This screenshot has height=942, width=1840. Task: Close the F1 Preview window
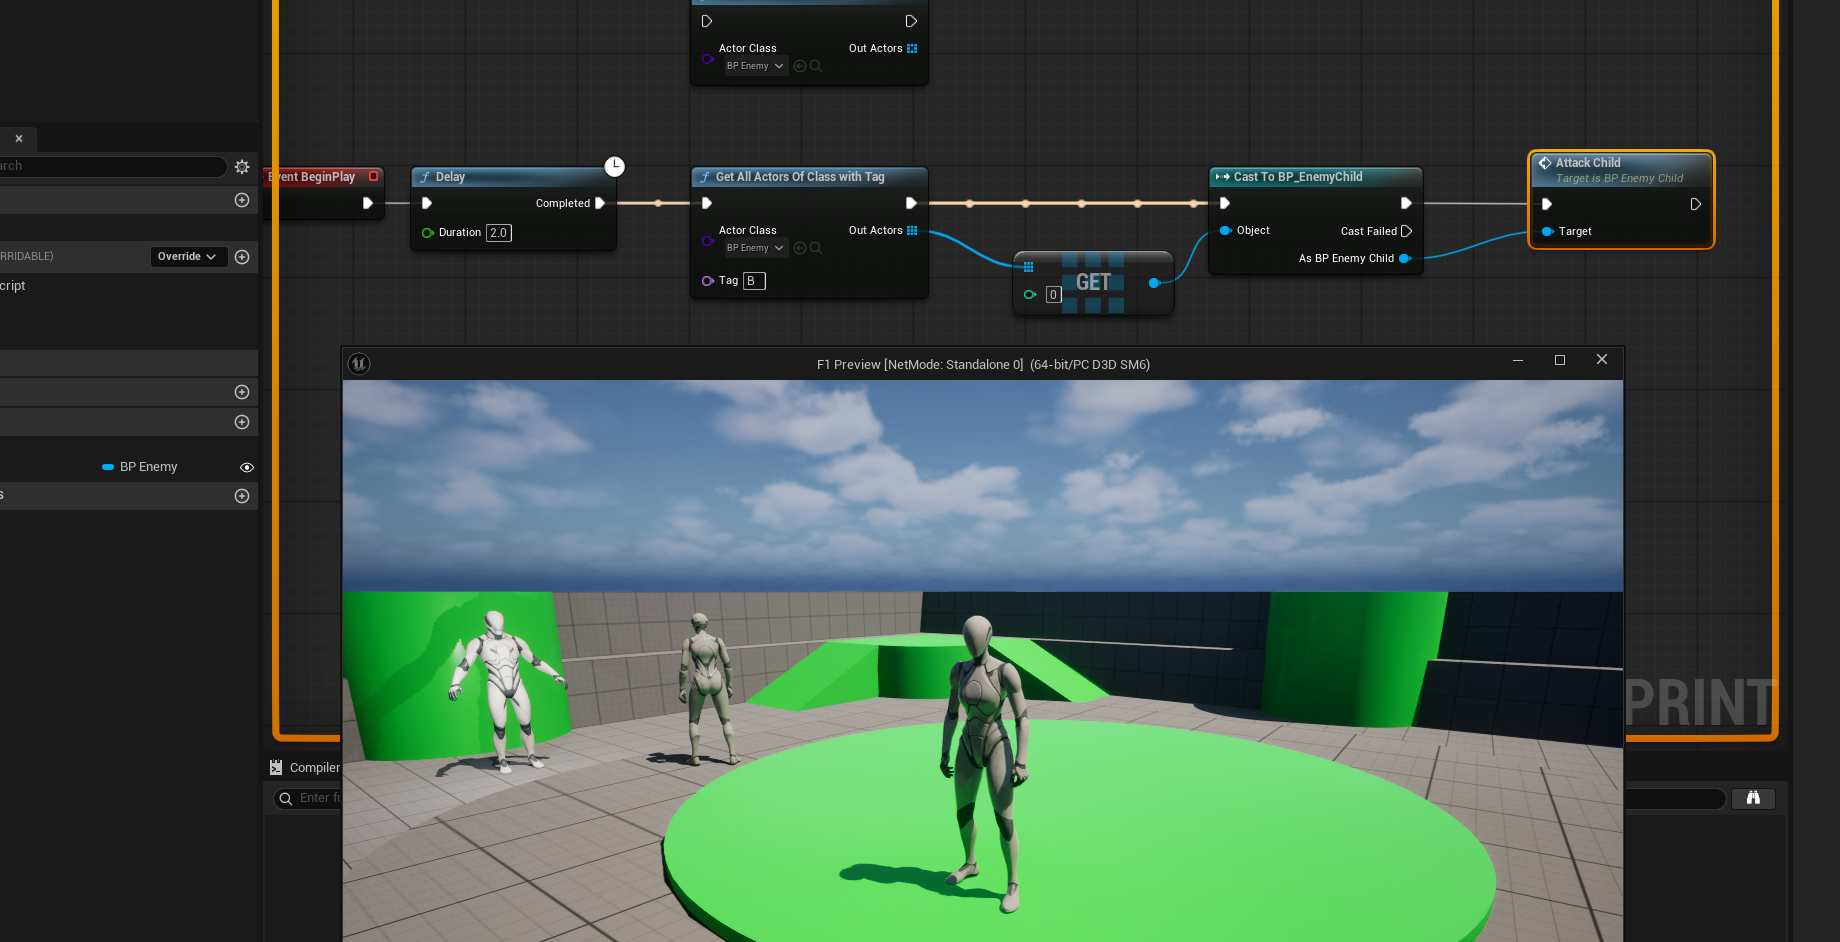click(x=1602, y=360)
